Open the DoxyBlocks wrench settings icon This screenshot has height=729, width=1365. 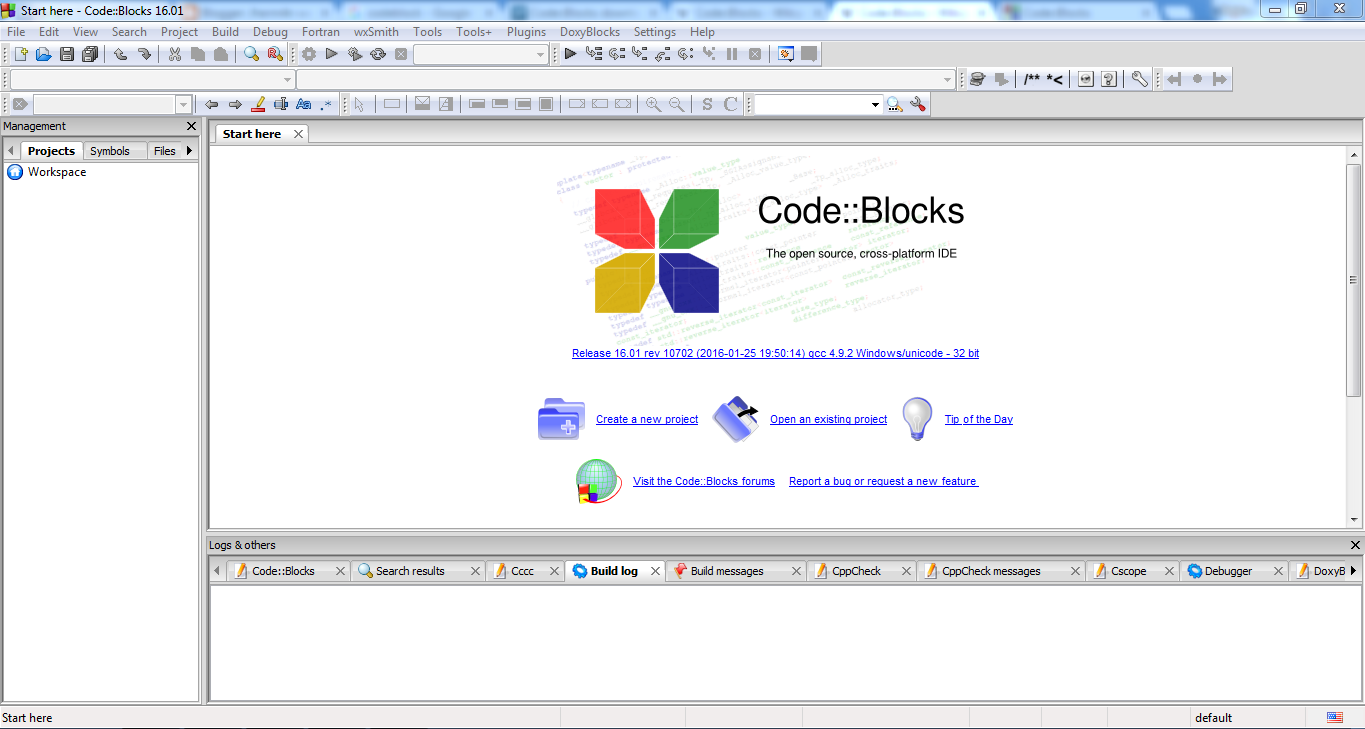tap(1139, 78)
